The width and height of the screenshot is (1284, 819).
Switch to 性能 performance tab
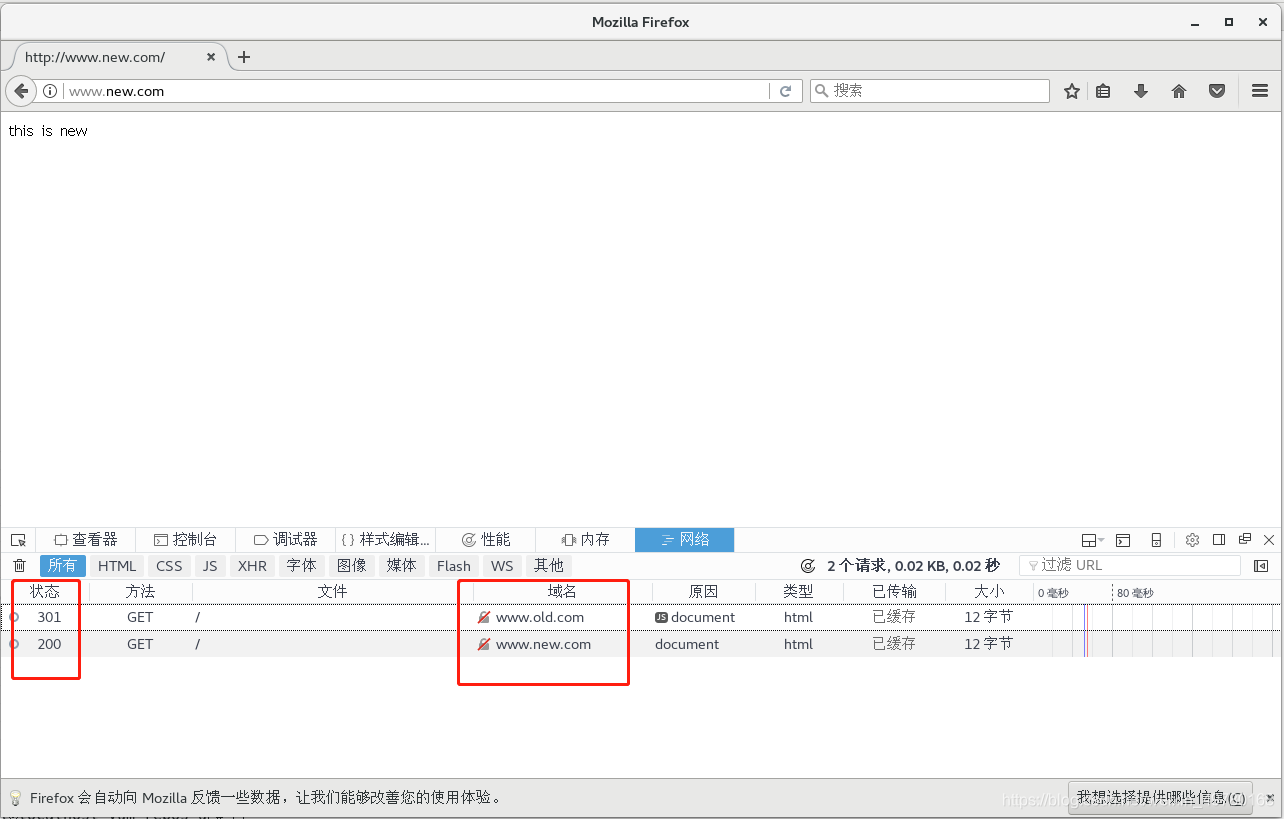(x=485, y=540)
